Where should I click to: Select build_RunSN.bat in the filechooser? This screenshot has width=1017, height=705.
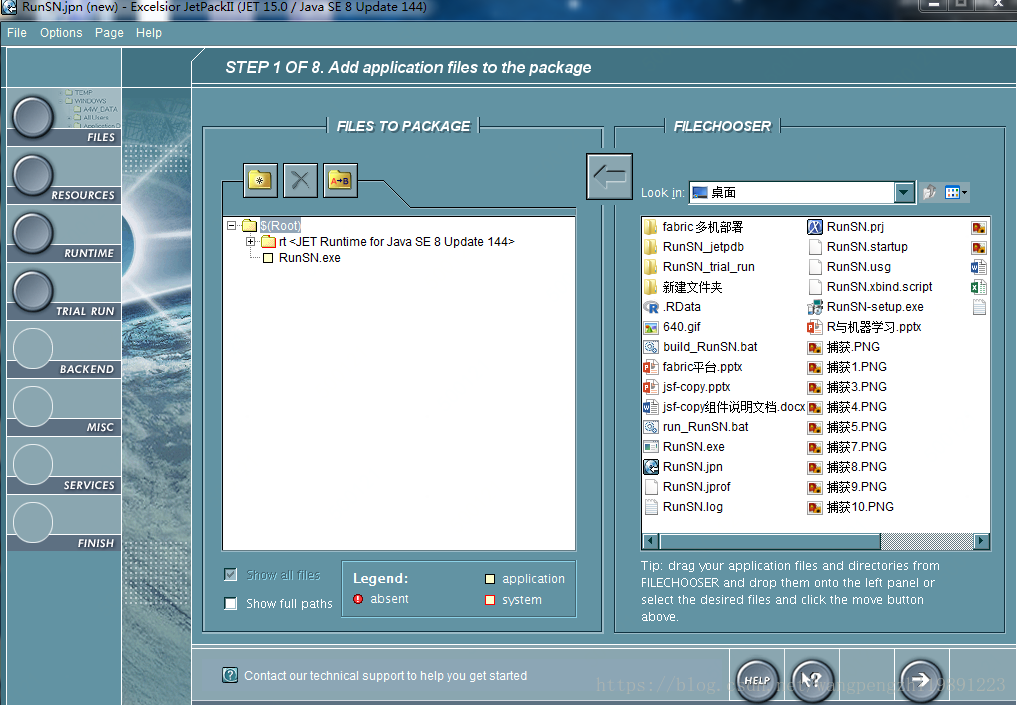coord(700,347)
